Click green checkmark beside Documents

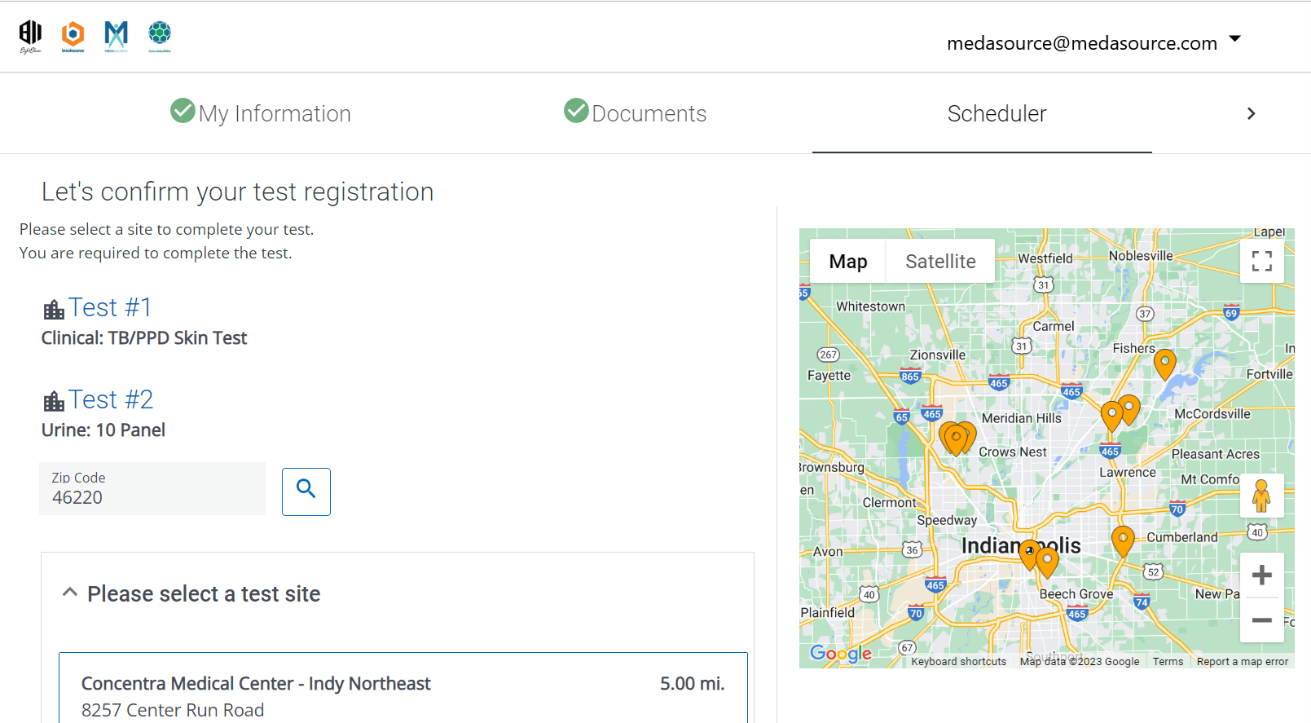coord(576,110)
